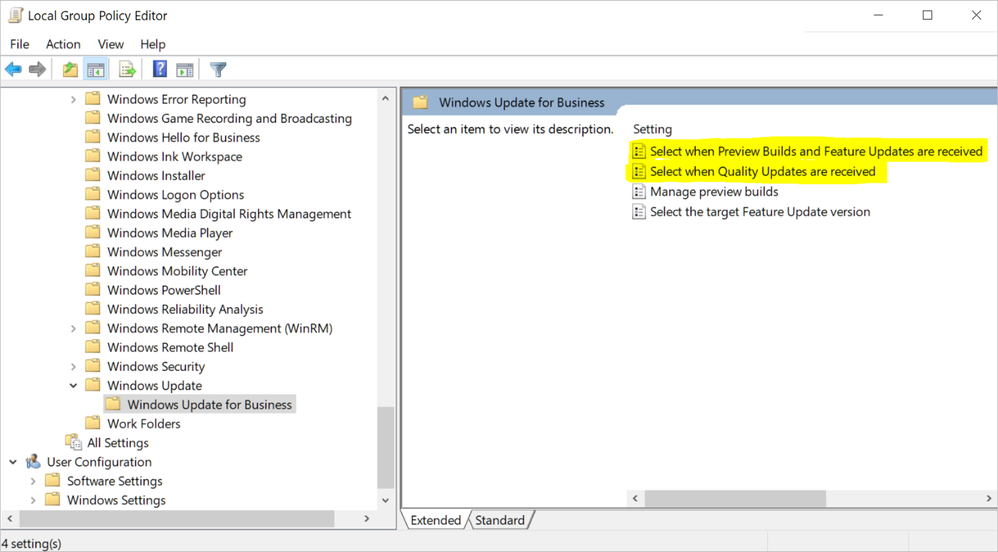This screenshot has width=998, height=552.
Task: Open the Help menu
Action: pyautogui.click(x=153, y=44)
